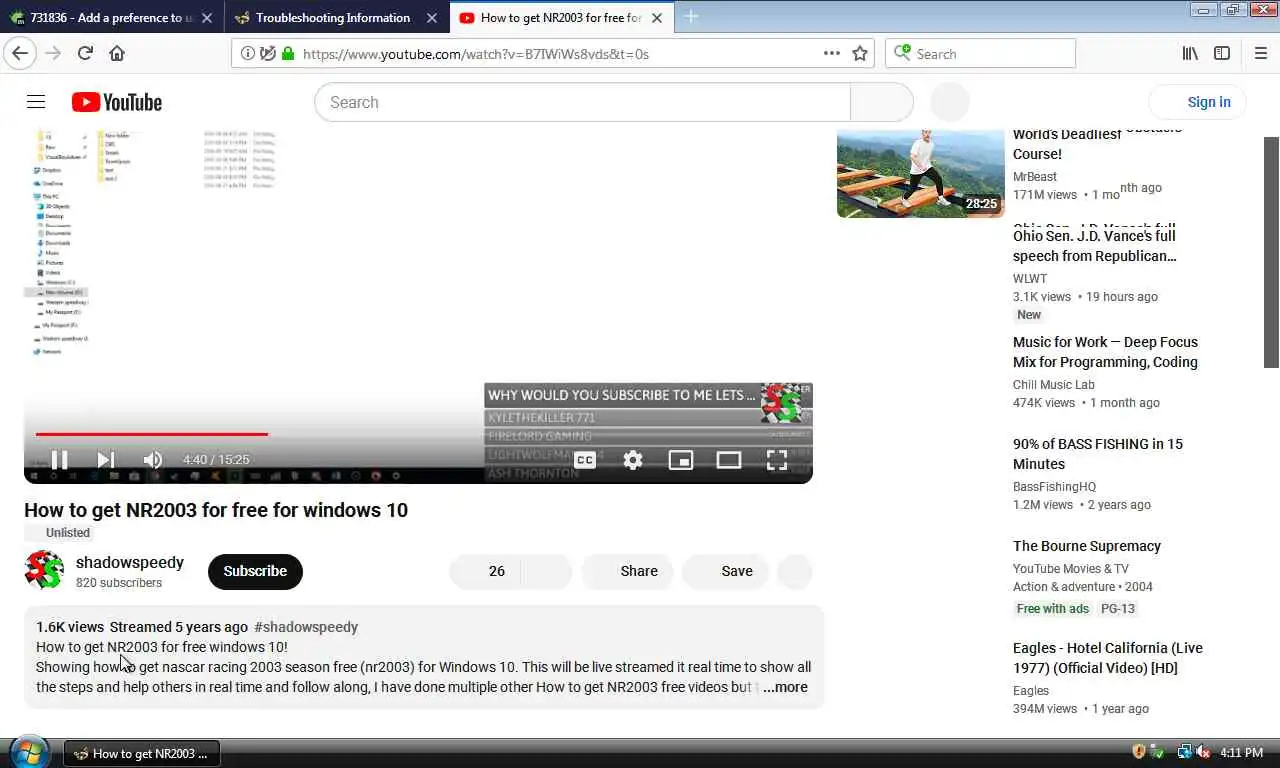The width and height of the screenshot is (1280, 768).
Task: Open shadowspeedy channel avatar
Action: [x=44, y=571]
